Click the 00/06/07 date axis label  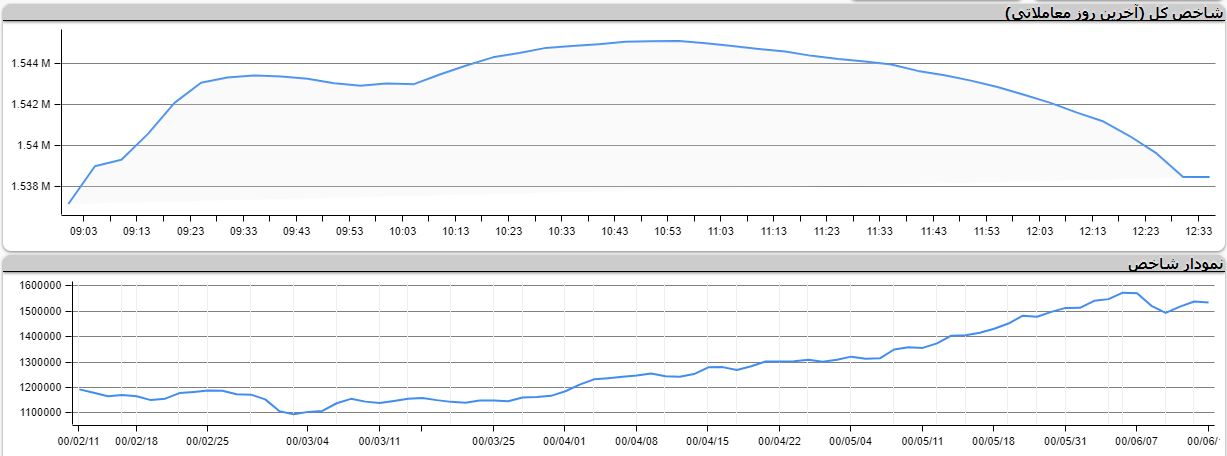click(1136, 440)
